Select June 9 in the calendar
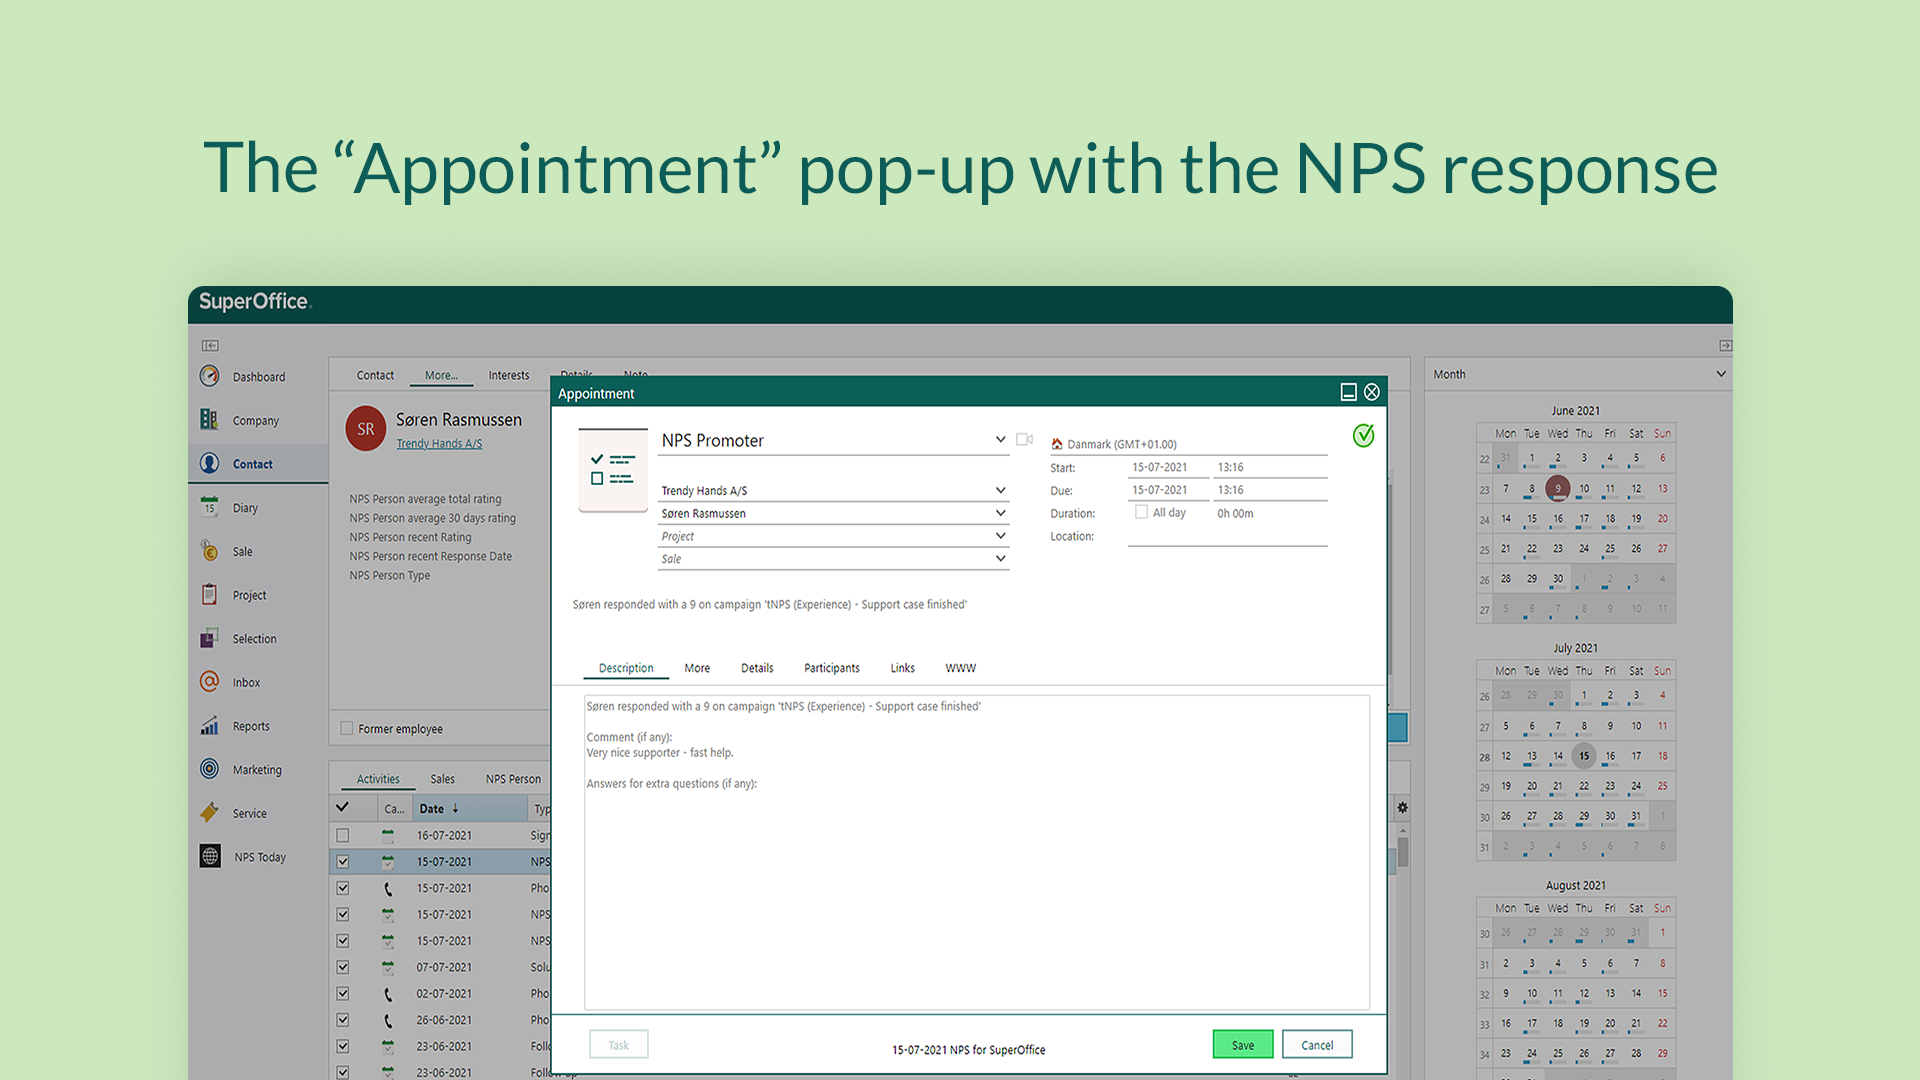This screenshot has width=1920, height=1080. click(1557, 488)
